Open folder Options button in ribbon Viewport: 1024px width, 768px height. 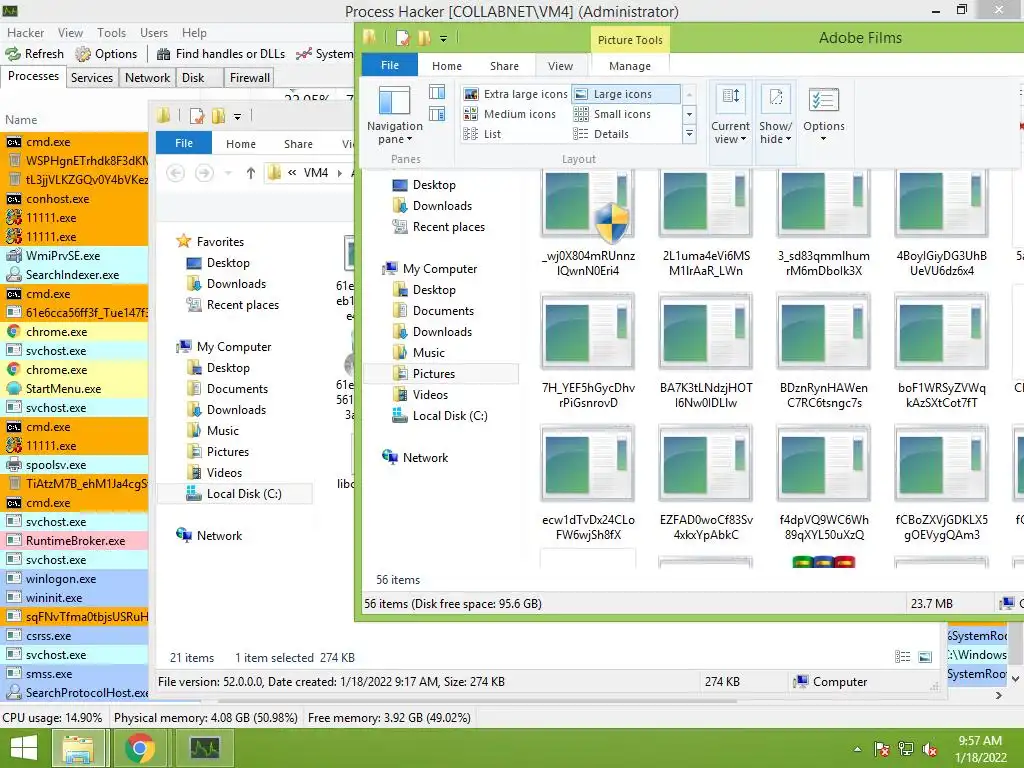[x=824, y=116]
